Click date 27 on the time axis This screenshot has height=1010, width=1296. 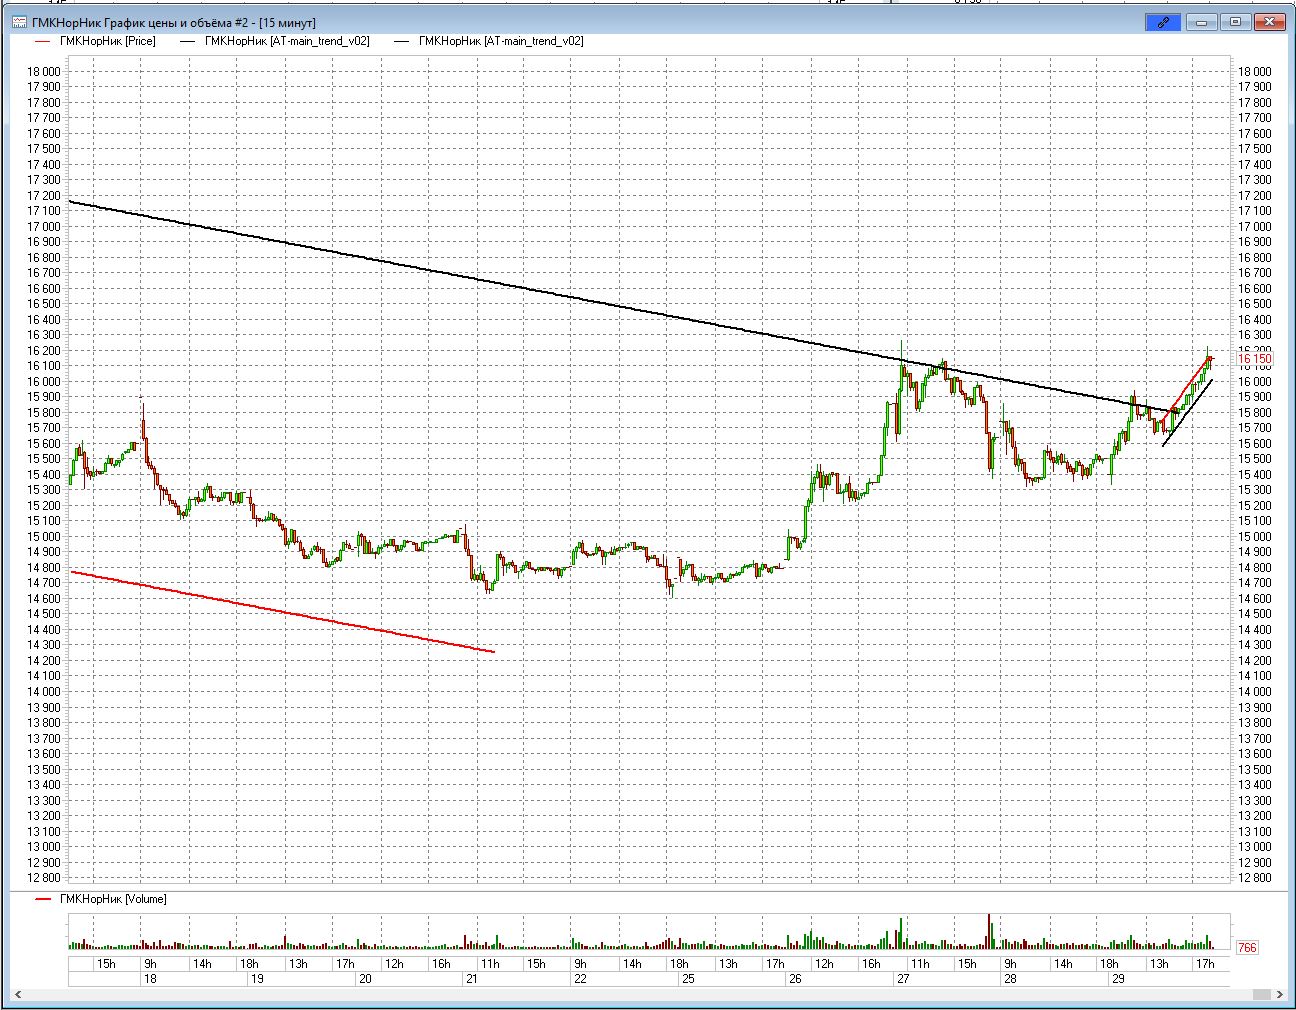[903, 979]
